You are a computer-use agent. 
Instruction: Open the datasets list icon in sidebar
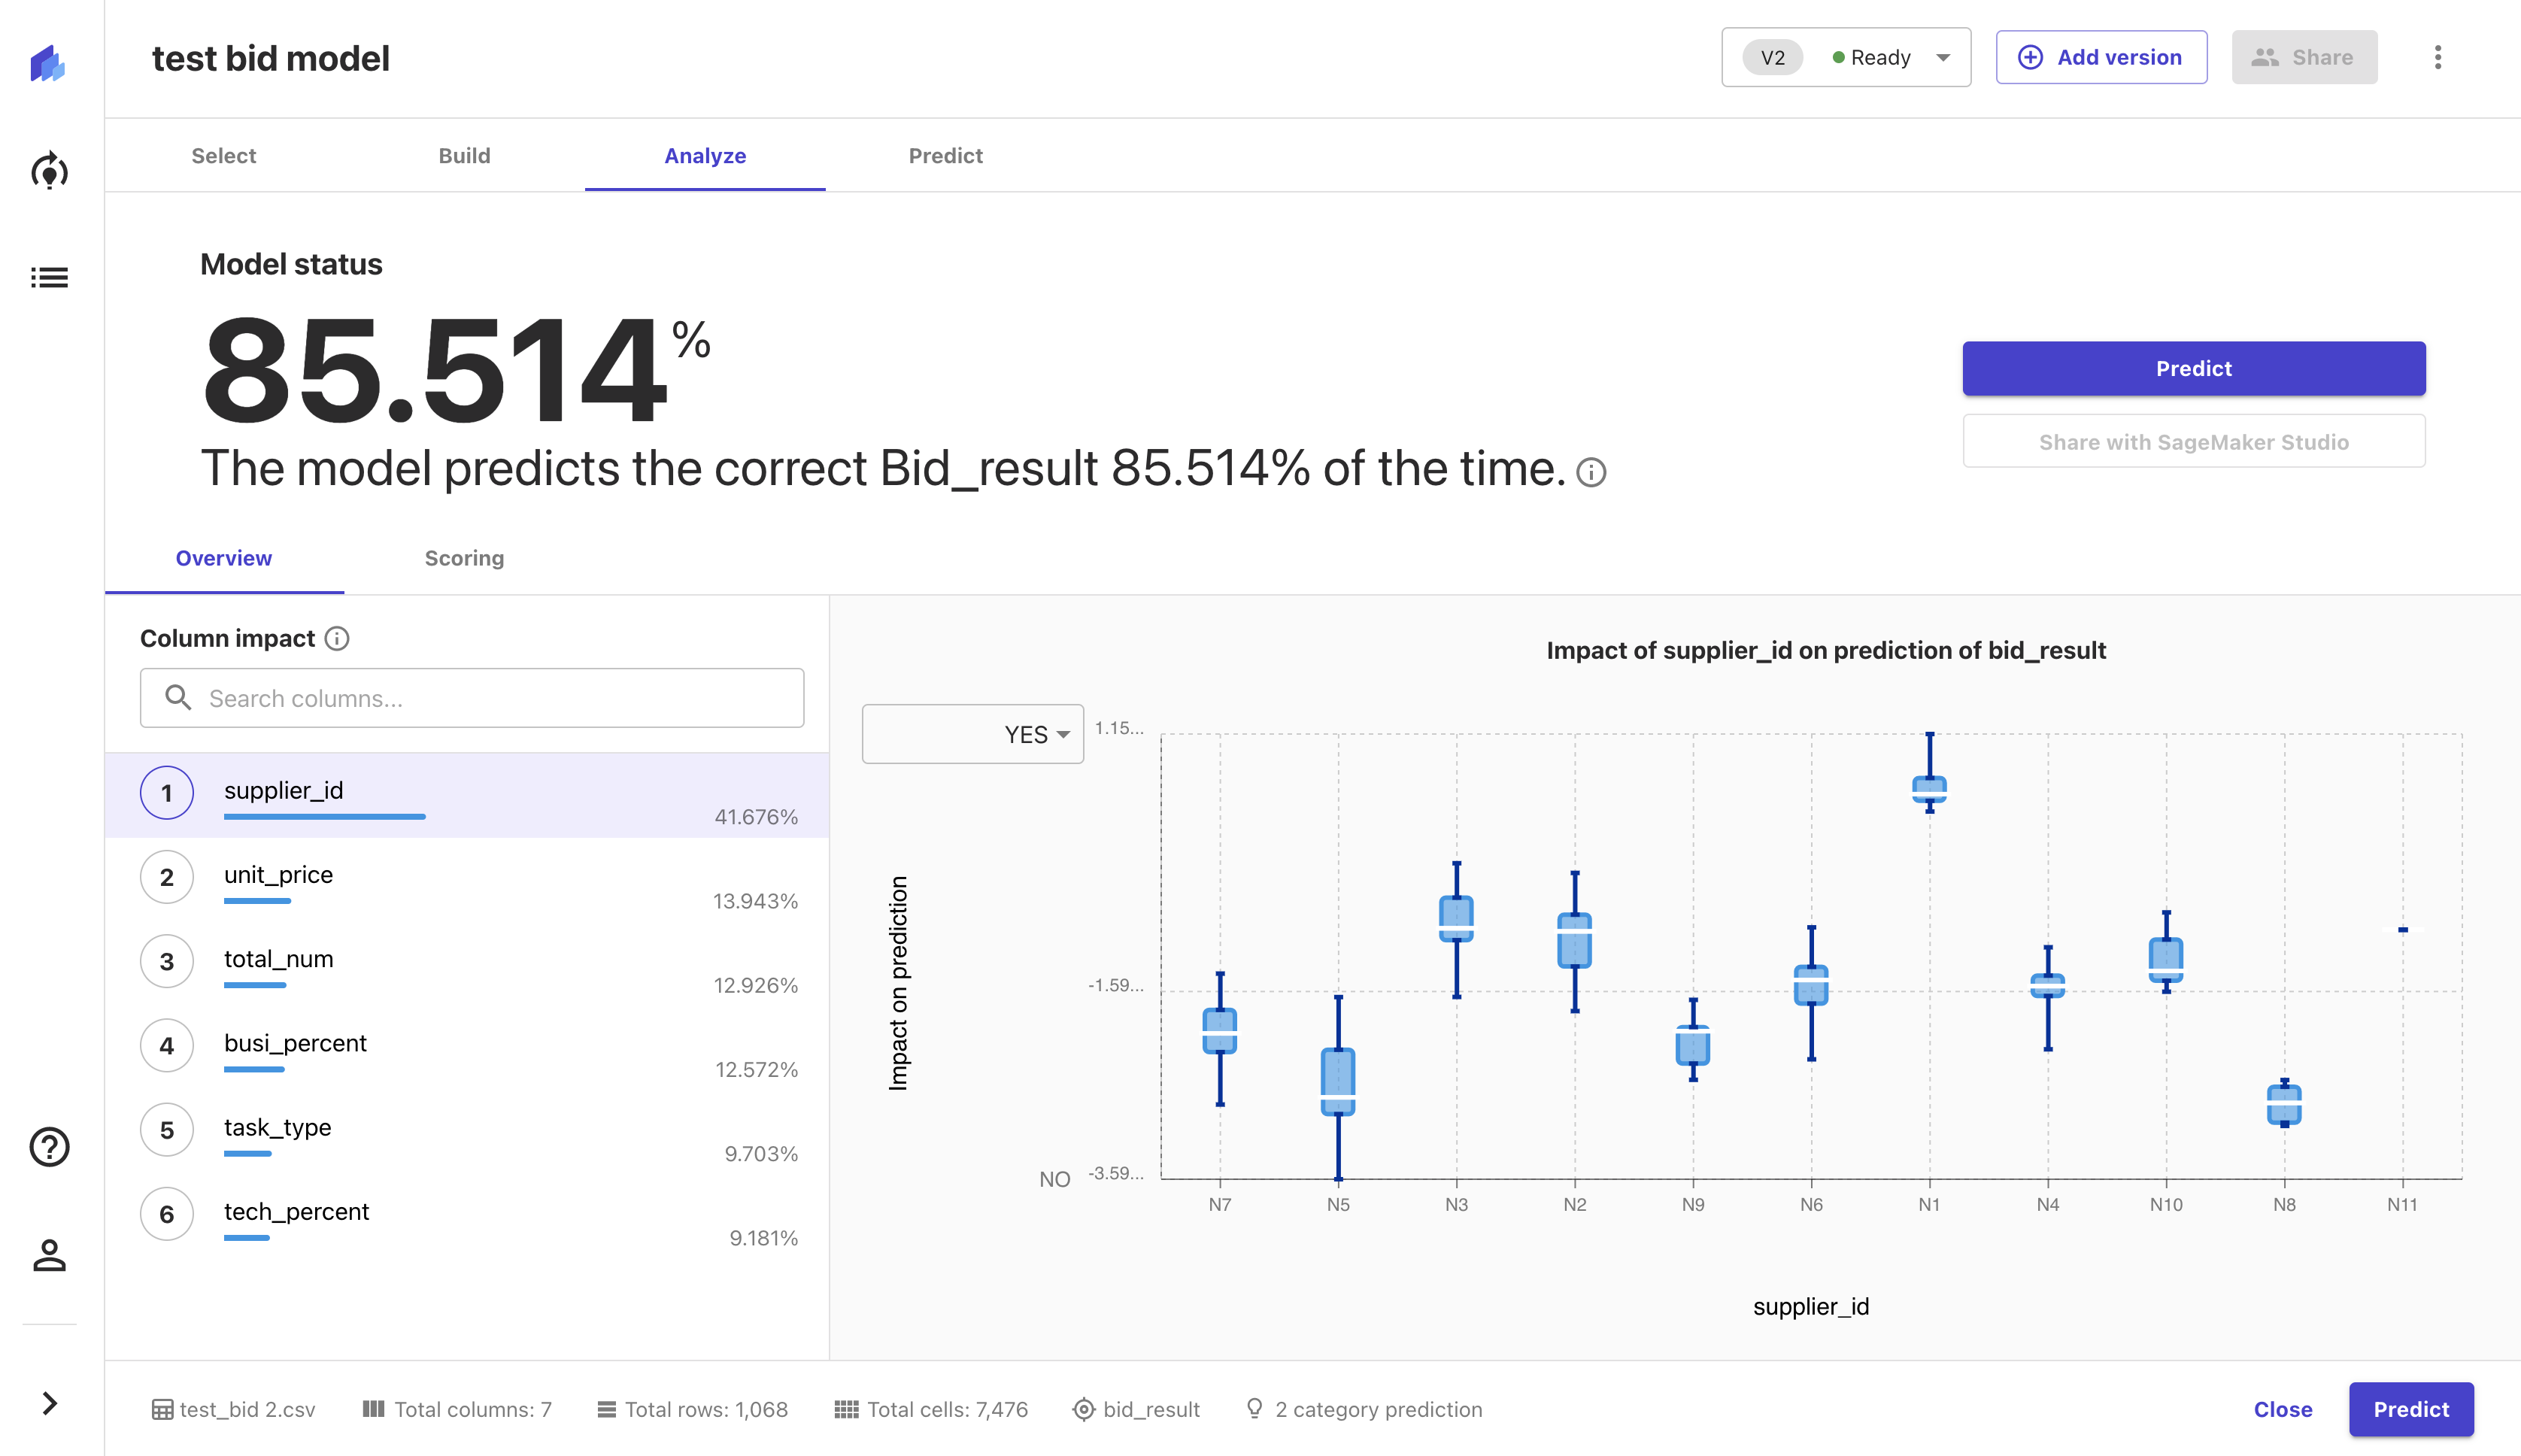[x=49, y=277]
